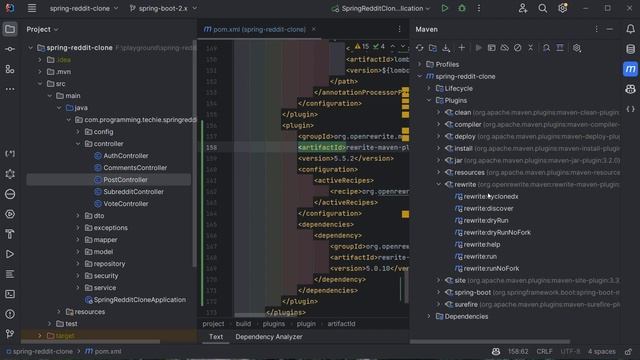Expand the dto folder
640x360 pixels.
point(78,216)
